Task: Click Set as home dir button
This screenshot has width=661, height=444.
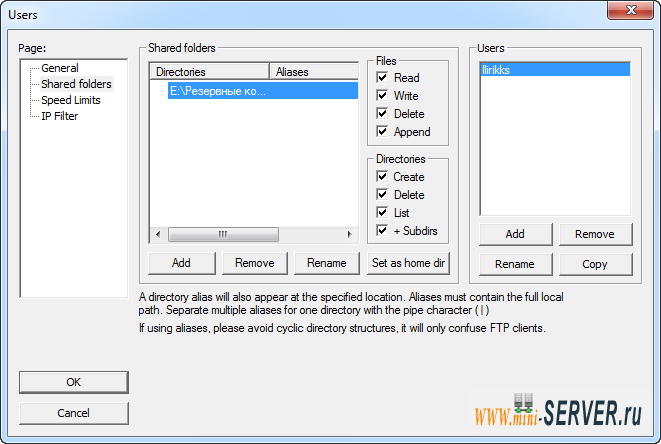Action: 408,263
